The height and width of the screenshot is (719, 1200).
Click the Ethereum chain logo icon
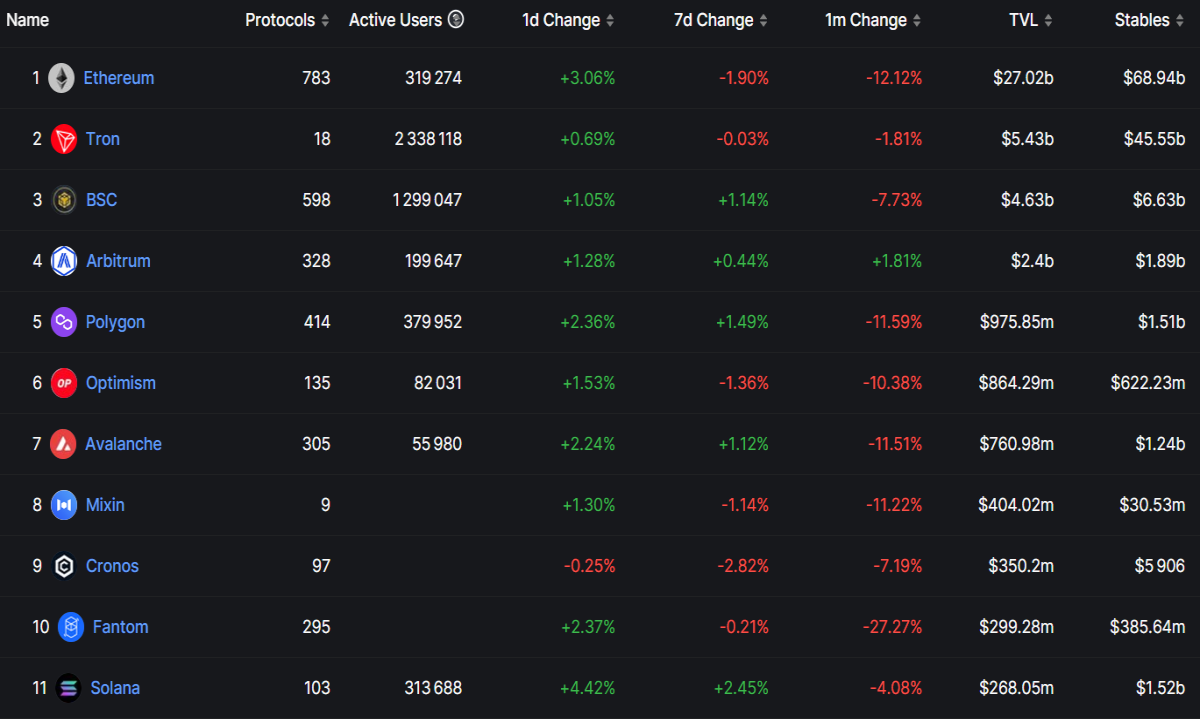pyautogui.click(x=62, y=78)
